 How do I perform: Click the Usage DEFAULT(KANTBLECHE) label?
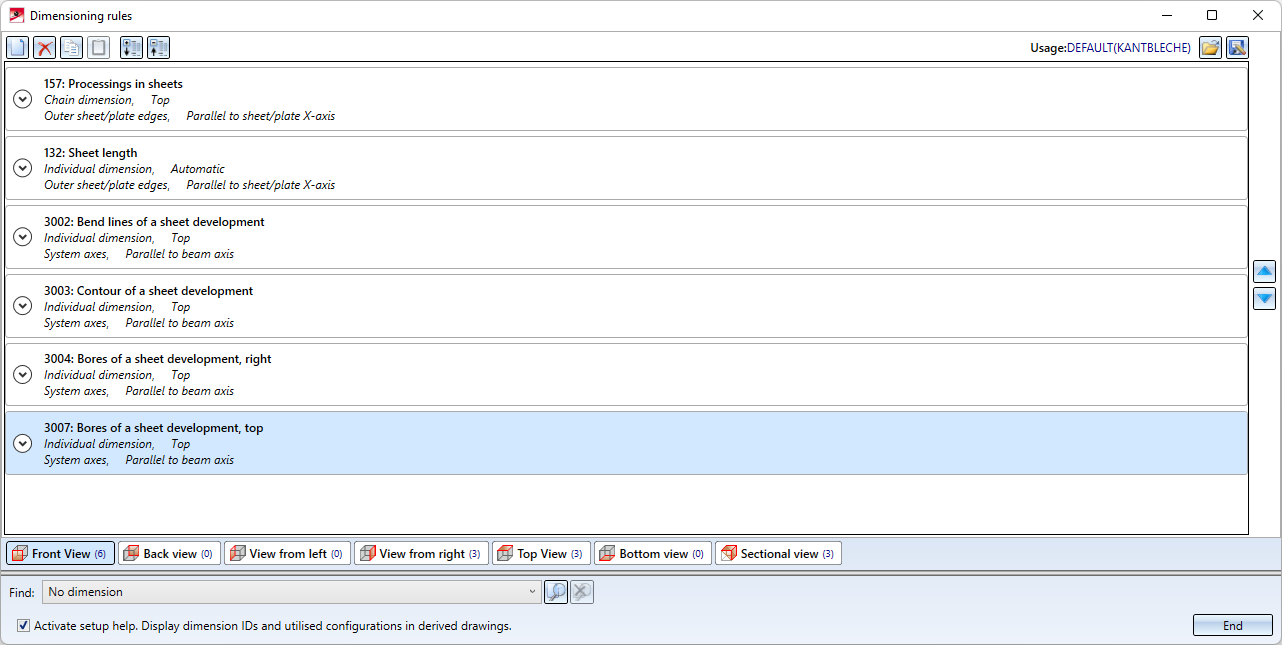click(x=1110, y=48)
